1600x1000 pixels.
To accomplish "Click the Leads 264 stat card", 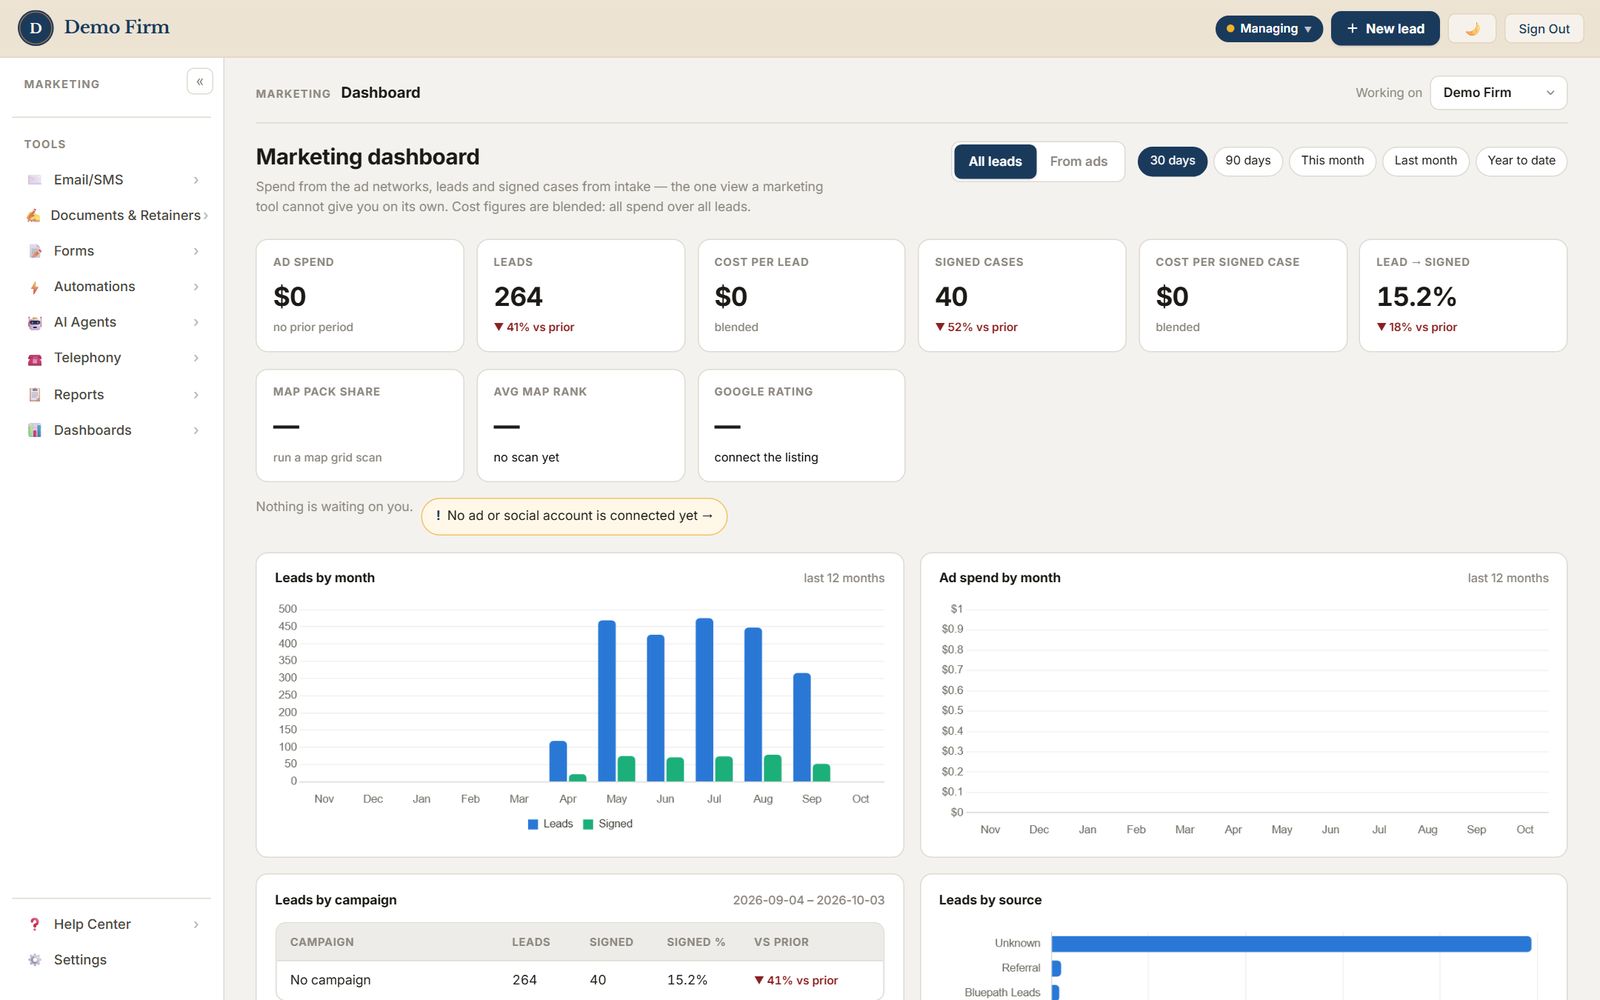I will click(x=581, y=295).
